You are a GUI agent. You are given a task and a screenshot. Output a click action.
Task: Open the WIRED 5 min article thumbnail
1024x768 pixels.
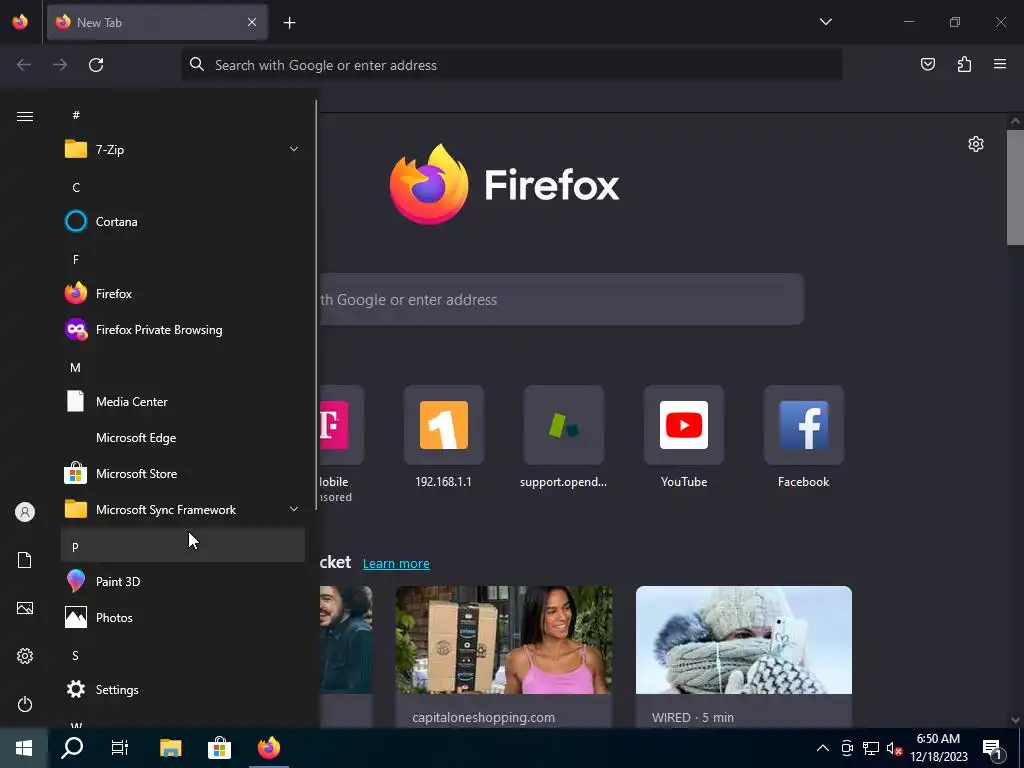pos(744,639)
